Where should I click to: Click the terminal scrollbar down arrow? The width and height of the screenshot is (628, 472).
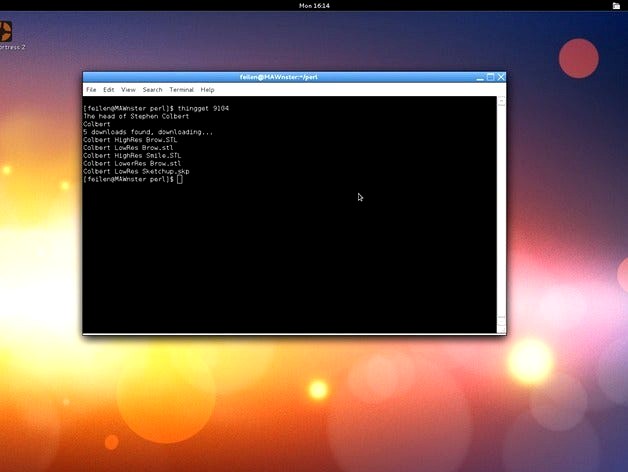click(x=501, y=327)
